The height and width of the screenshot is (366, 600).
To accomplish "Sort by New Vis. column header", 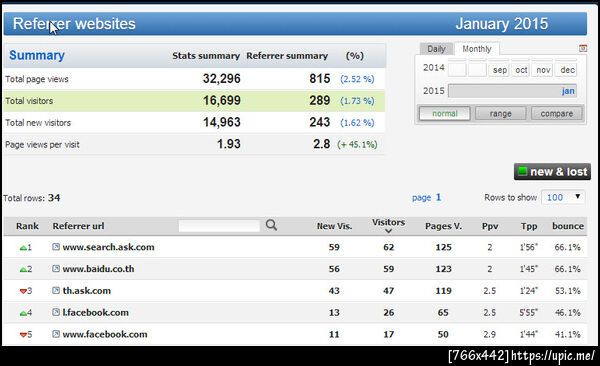I will [334, 226].
